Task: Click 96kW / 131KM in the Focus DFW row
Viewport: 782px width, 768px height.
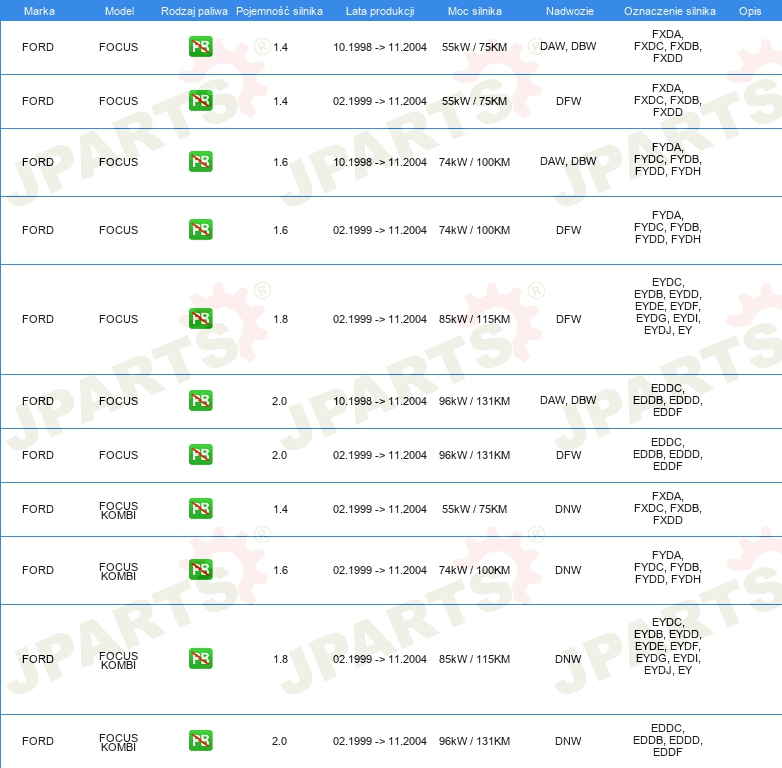Action: click(474, 455)
